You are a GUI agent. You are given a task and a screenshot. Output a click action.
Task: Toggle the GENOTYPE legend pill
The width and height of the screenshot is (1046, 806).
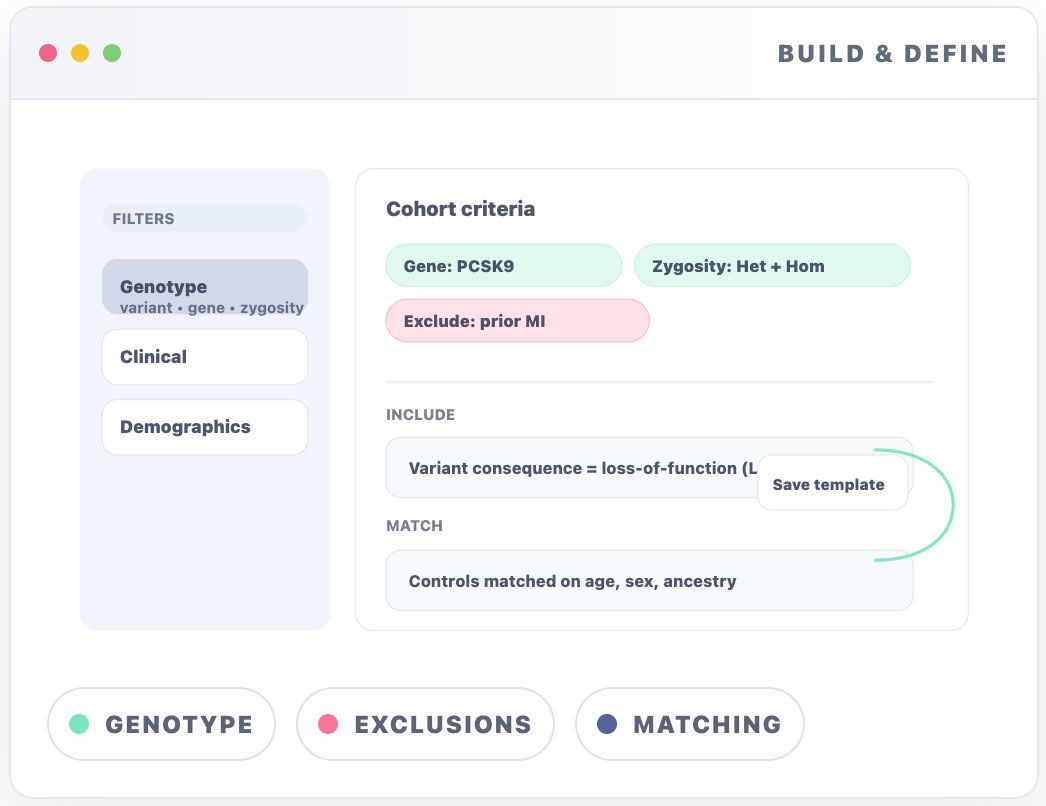tap(161, 724)
